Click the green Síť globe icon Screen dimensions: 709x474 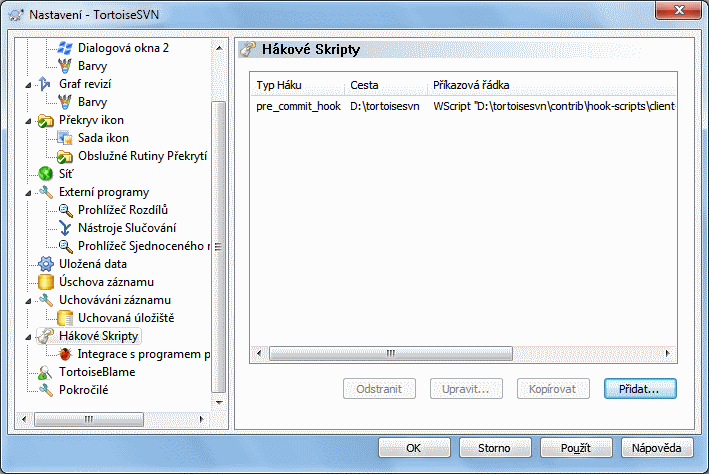click(46, 174)
